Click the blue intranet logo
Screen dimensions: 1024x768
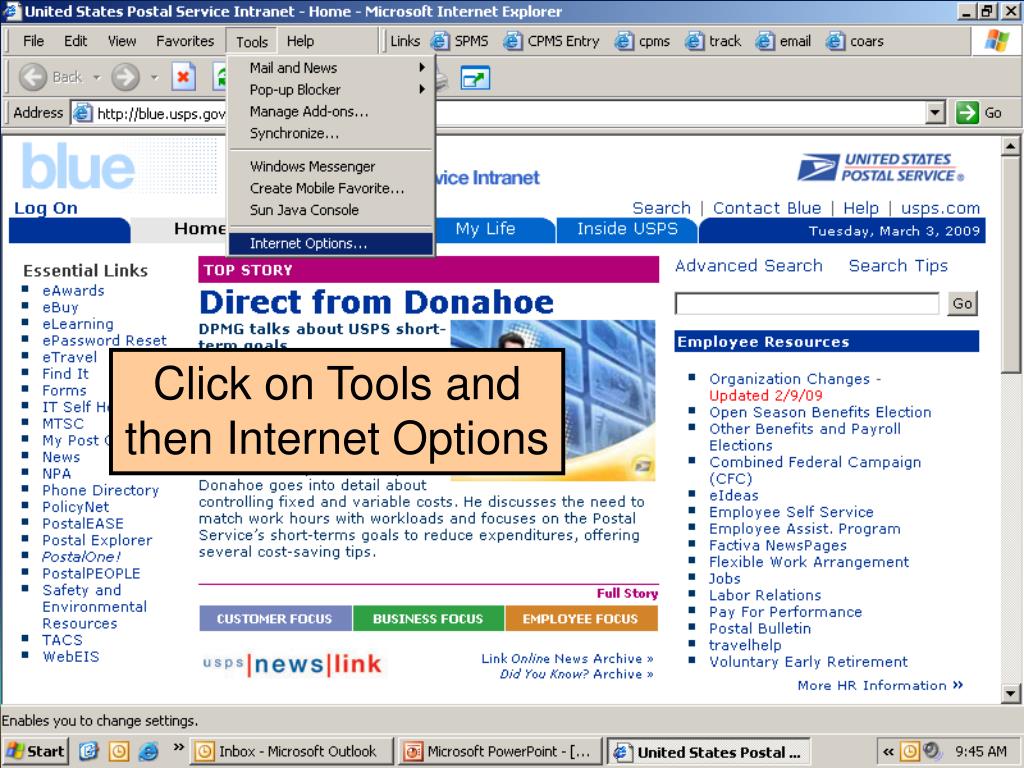[78, 167]
